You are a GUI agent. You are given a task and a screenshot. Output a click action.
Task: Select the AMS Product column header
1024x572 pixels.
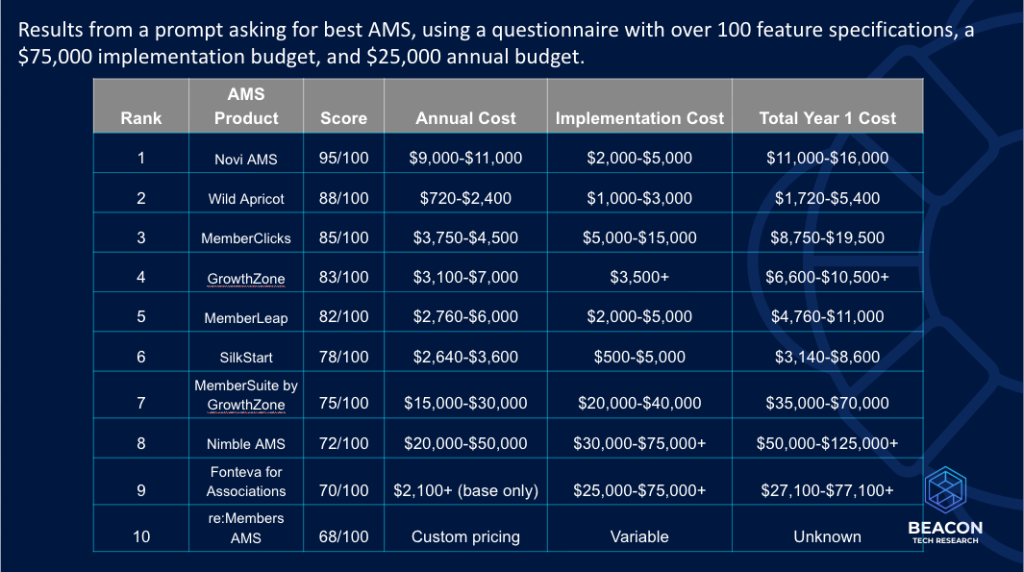coord(246,106)
